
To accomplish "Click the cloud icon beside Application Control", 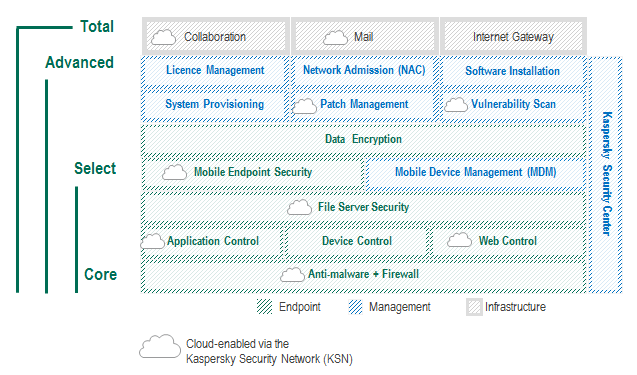I will click(152, 241).
